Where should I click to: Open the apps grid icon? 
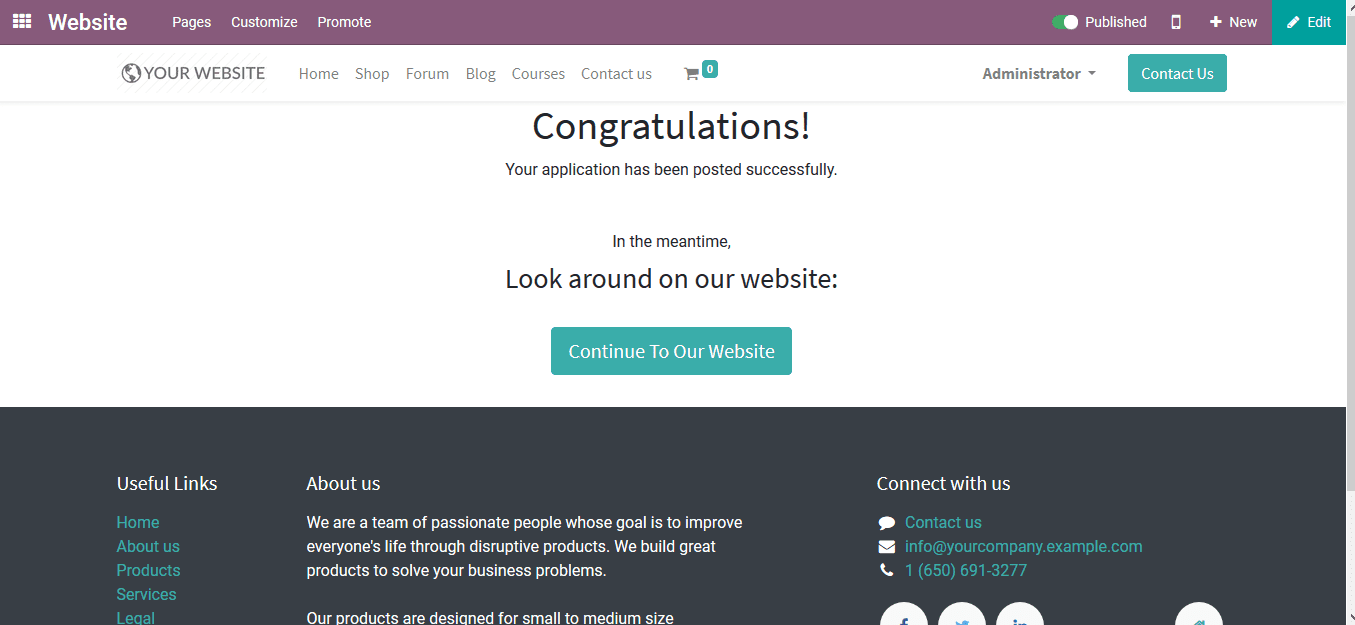click(21, 21)
